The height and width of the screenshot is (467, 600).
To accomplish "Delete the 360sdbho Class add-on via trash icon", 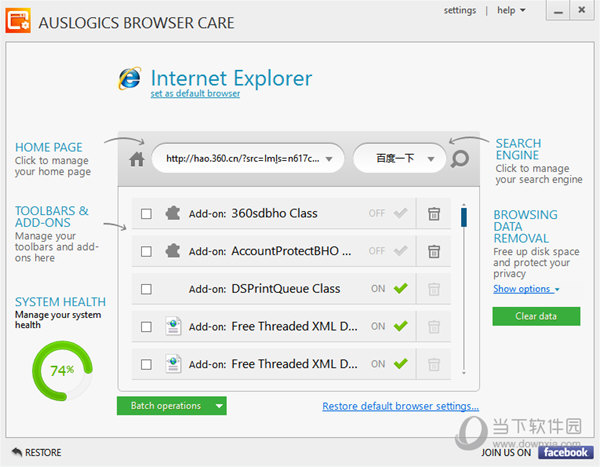I will tap(434, 214).
